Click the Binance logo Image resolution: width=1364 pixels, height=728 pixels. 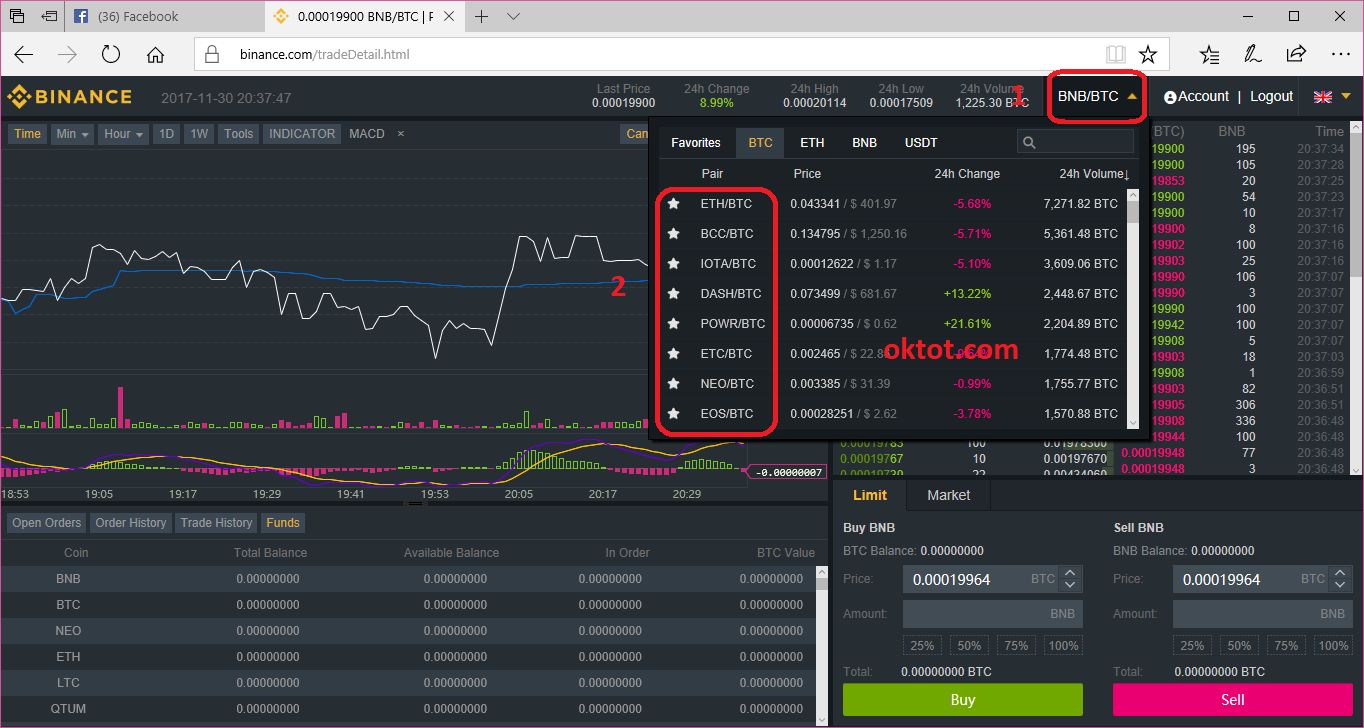[x=70, y=97]
